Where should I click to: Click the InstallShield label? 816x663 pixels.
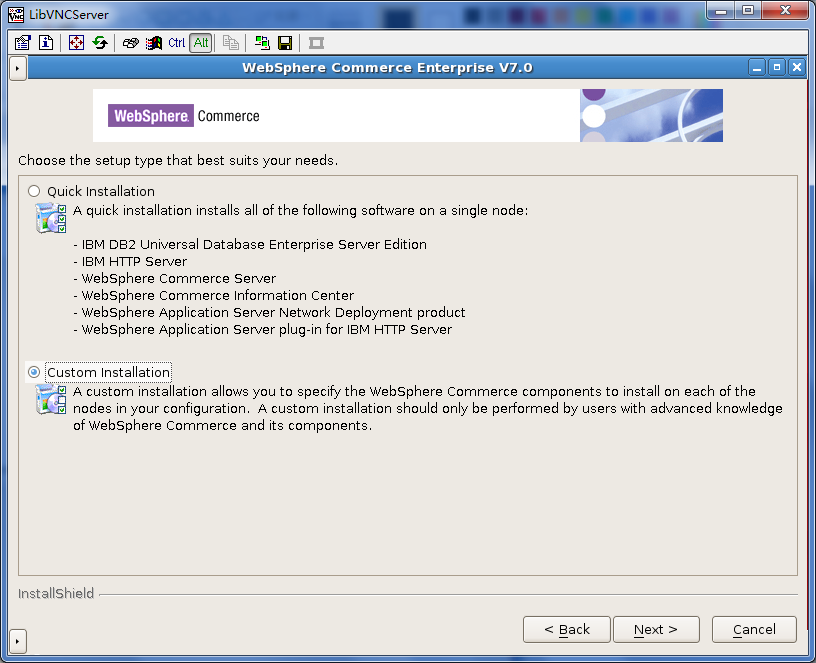point(56,594)
